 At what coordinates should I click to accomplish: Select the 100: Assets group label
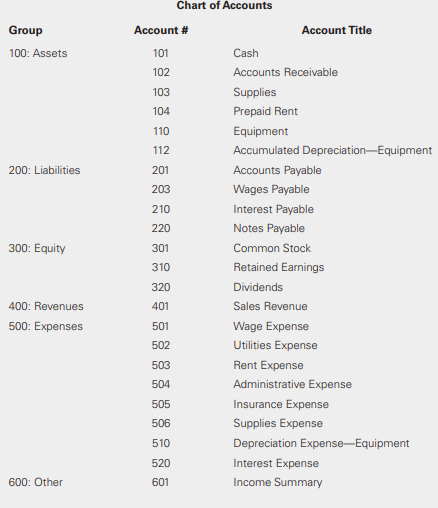coord(38,53)
